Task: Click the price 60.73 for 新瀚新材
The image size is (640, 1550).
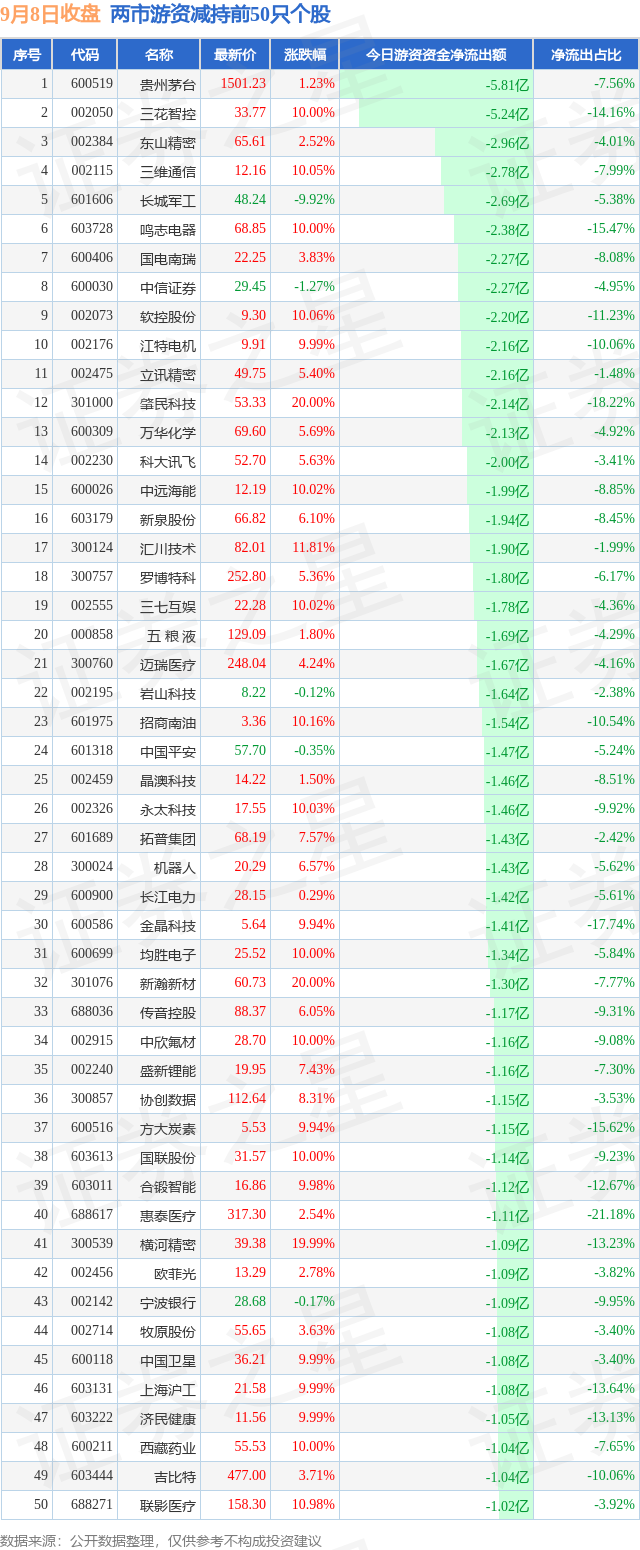Action: click(250, 983)
